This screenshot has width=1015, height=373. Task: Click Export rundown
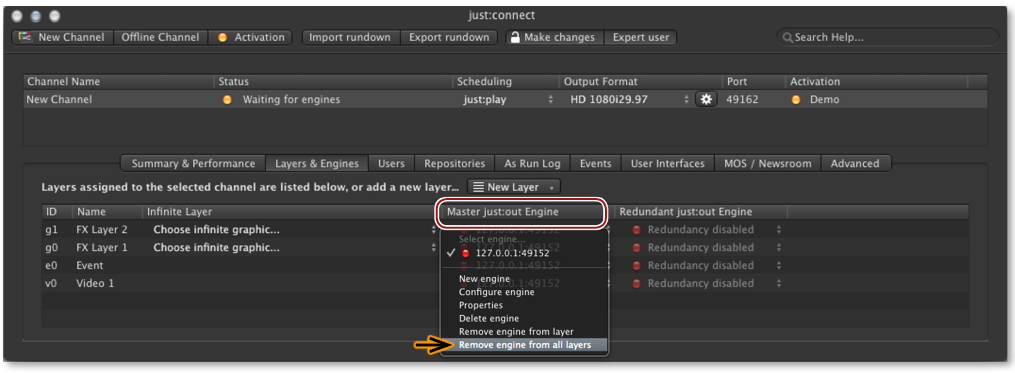449,38
